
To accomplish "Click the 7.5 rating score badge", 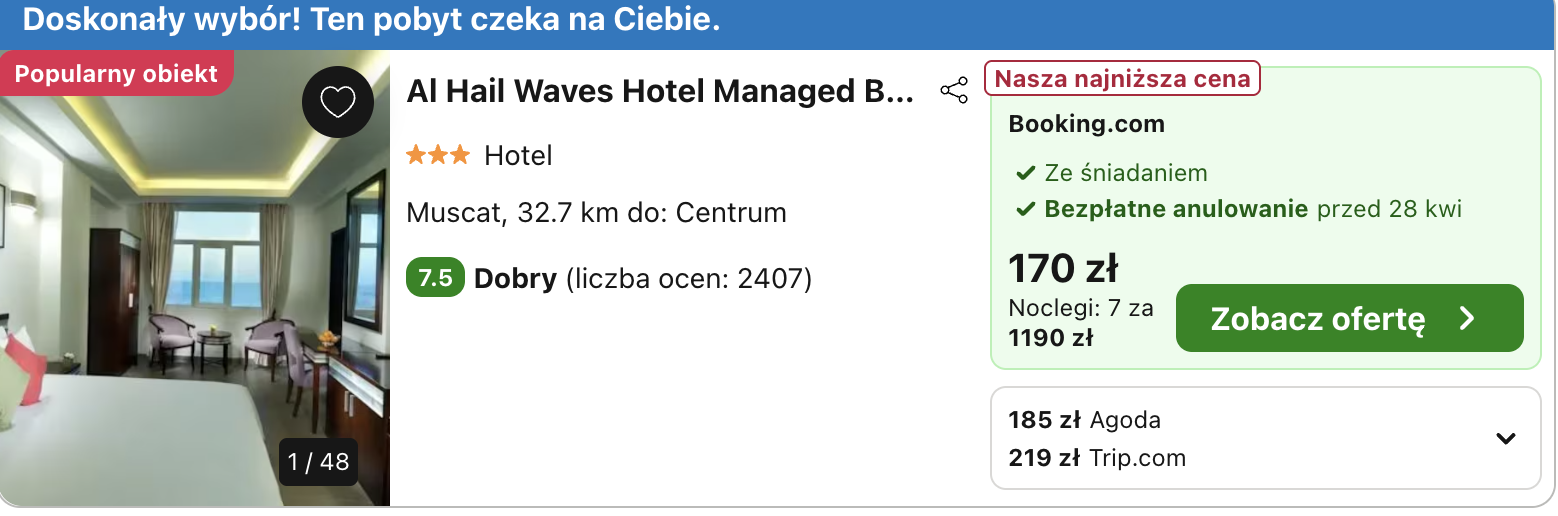I will (435, 278).
